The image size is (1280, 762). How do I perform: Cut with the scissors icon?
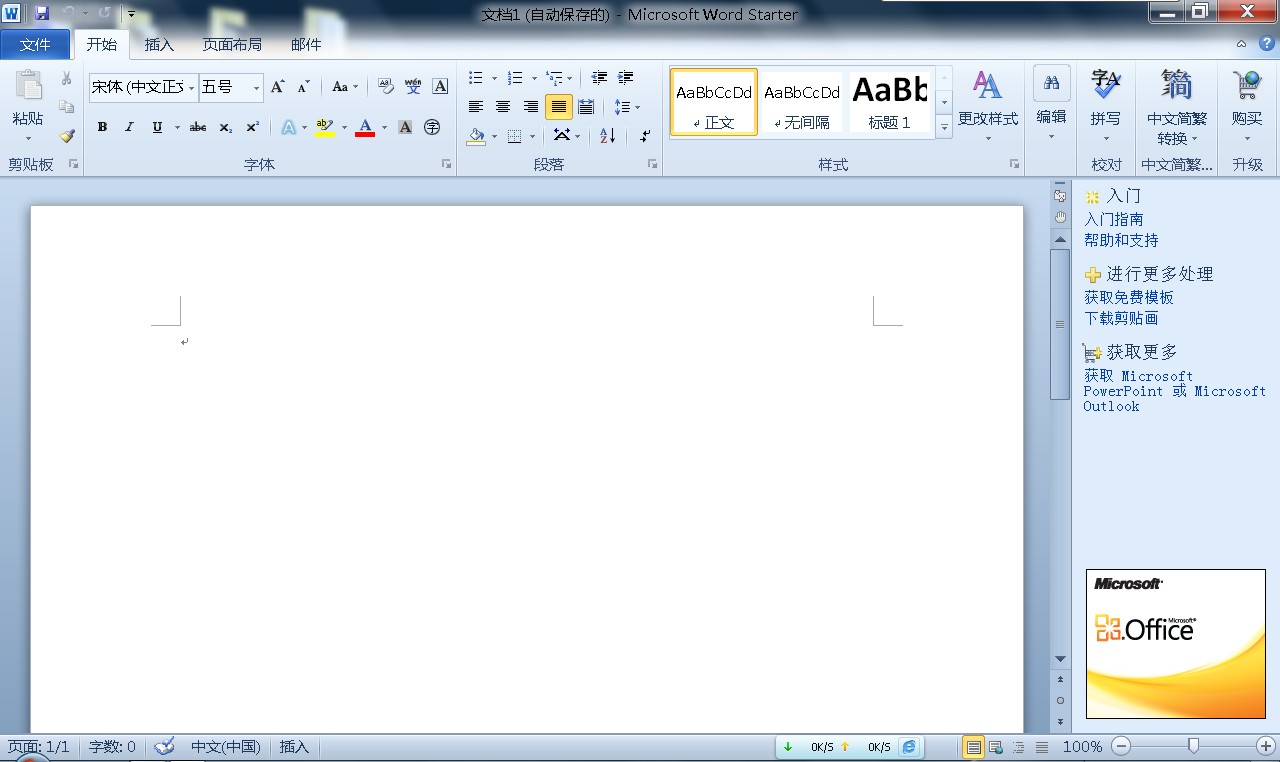pyautogui.click(x=66, y=78)
